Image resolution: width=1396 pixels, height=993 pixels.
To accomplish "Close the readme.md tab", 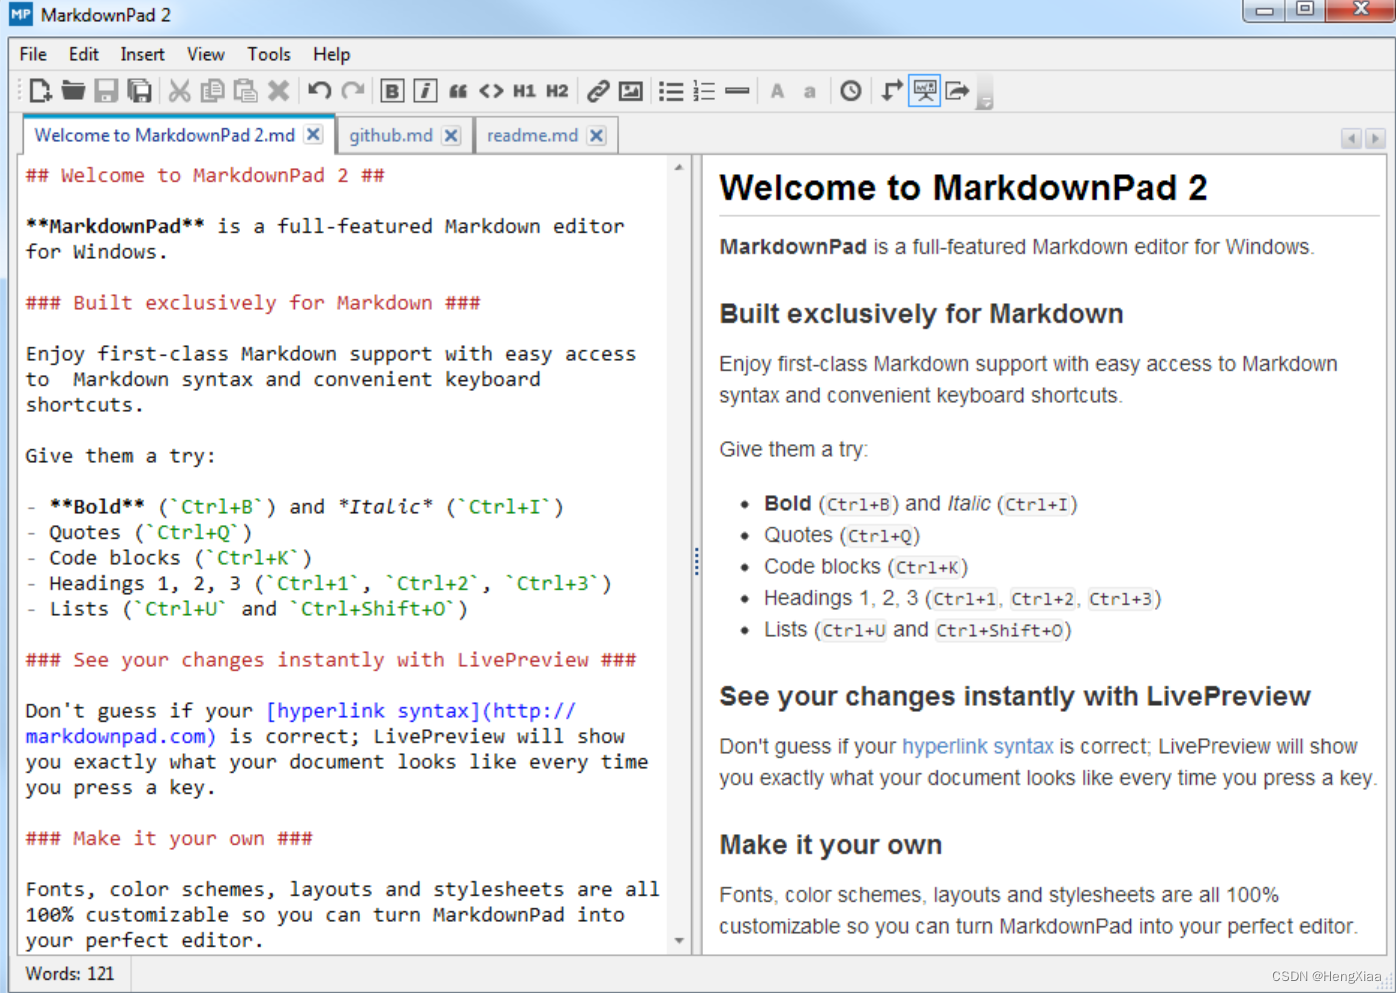I will tap(596, 135).
